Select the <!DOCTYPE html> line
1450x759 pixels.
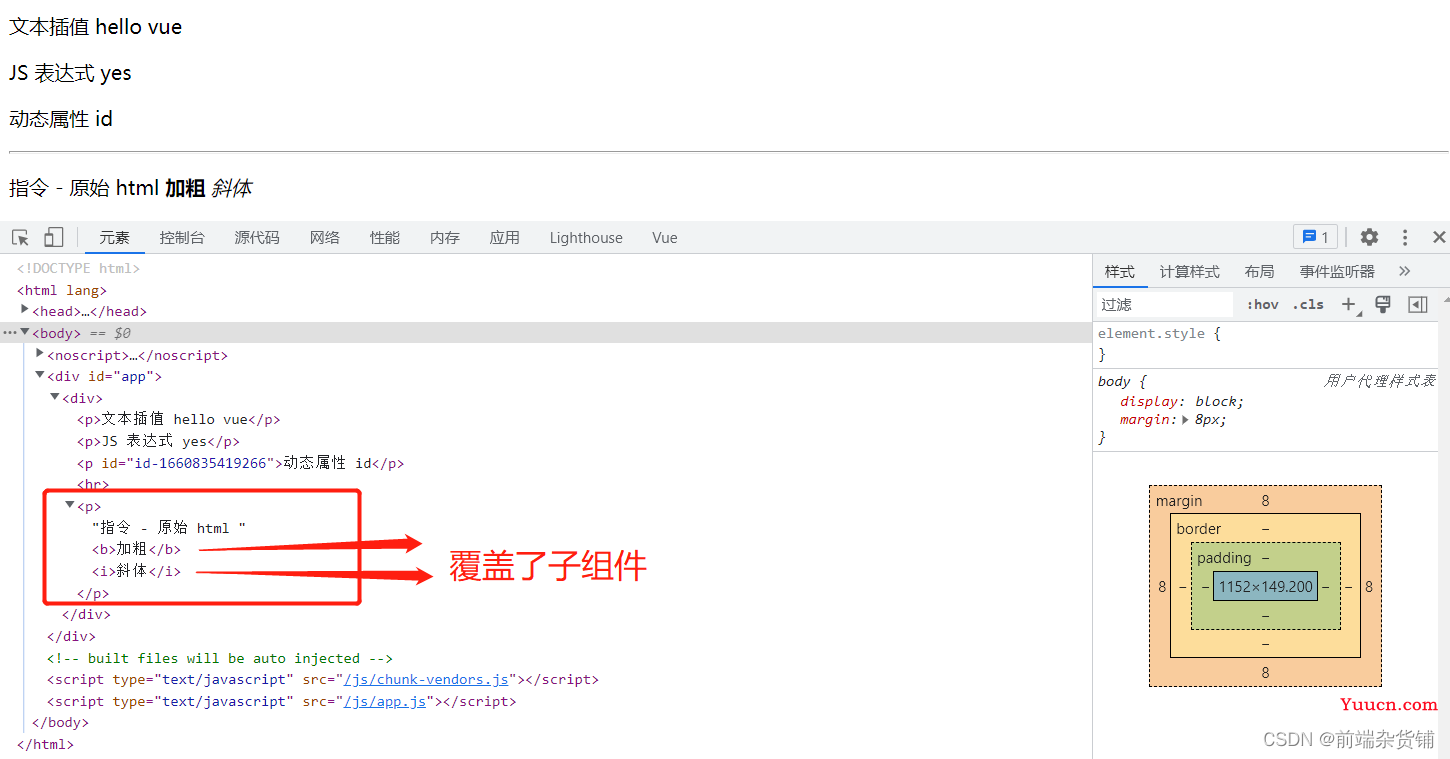coord(78,268)
